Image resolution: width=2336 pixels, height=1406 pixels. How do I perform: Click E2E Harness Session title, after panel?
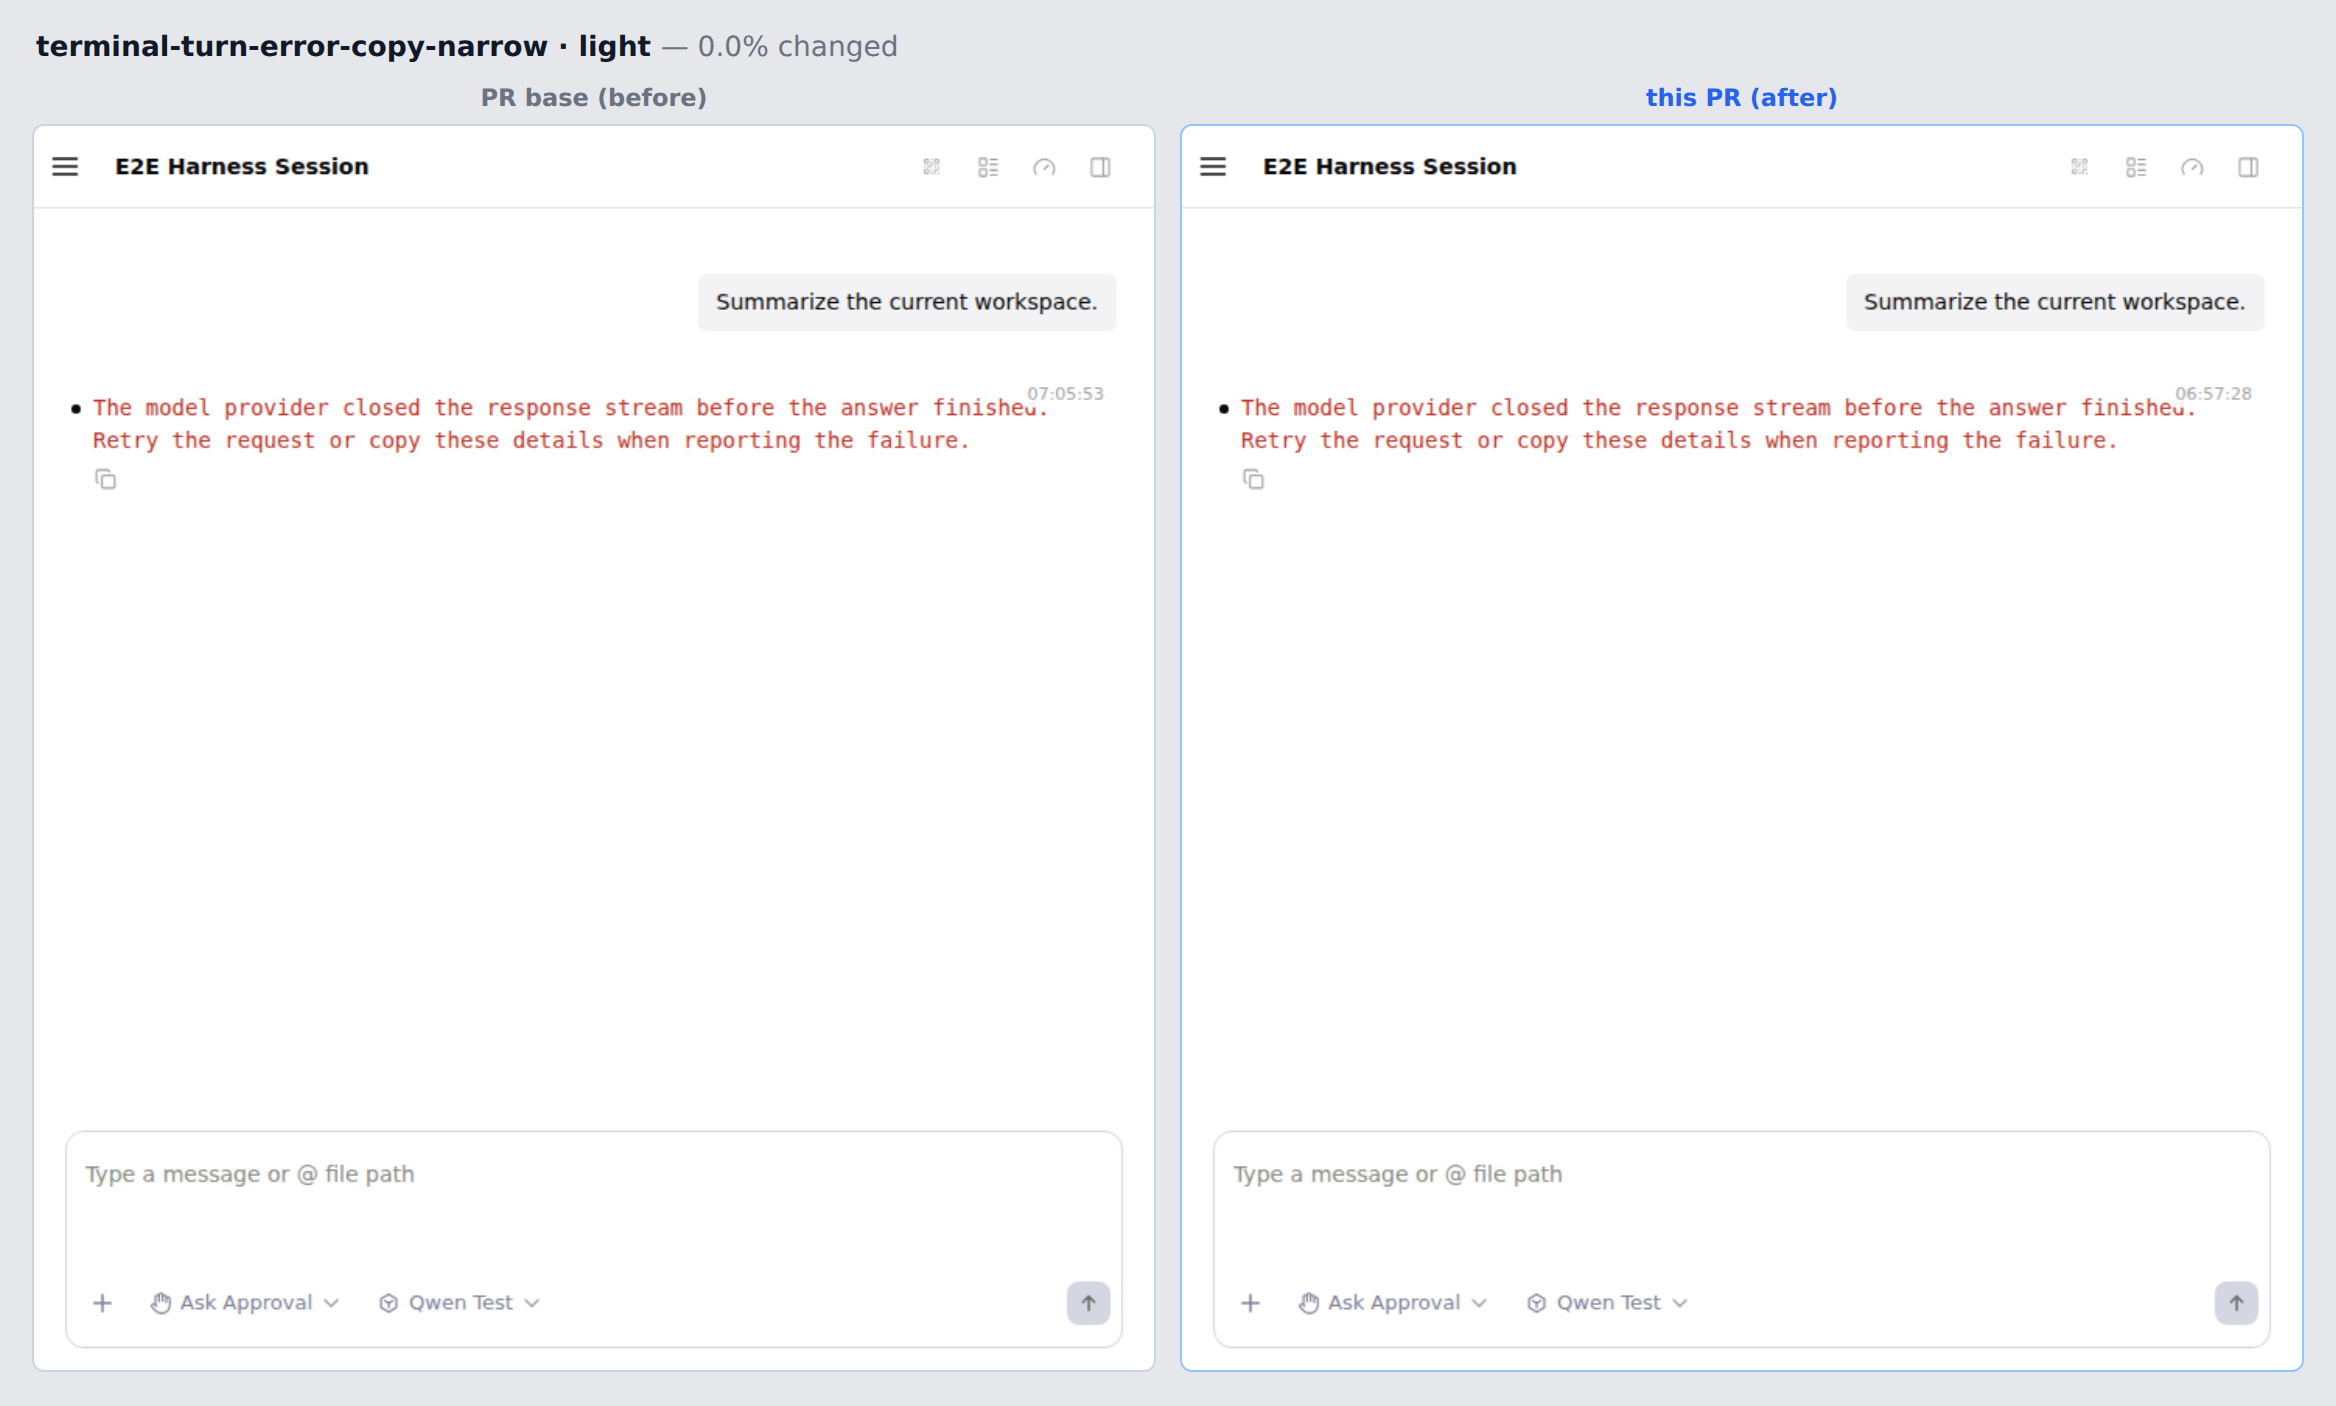coord(1390,167)
